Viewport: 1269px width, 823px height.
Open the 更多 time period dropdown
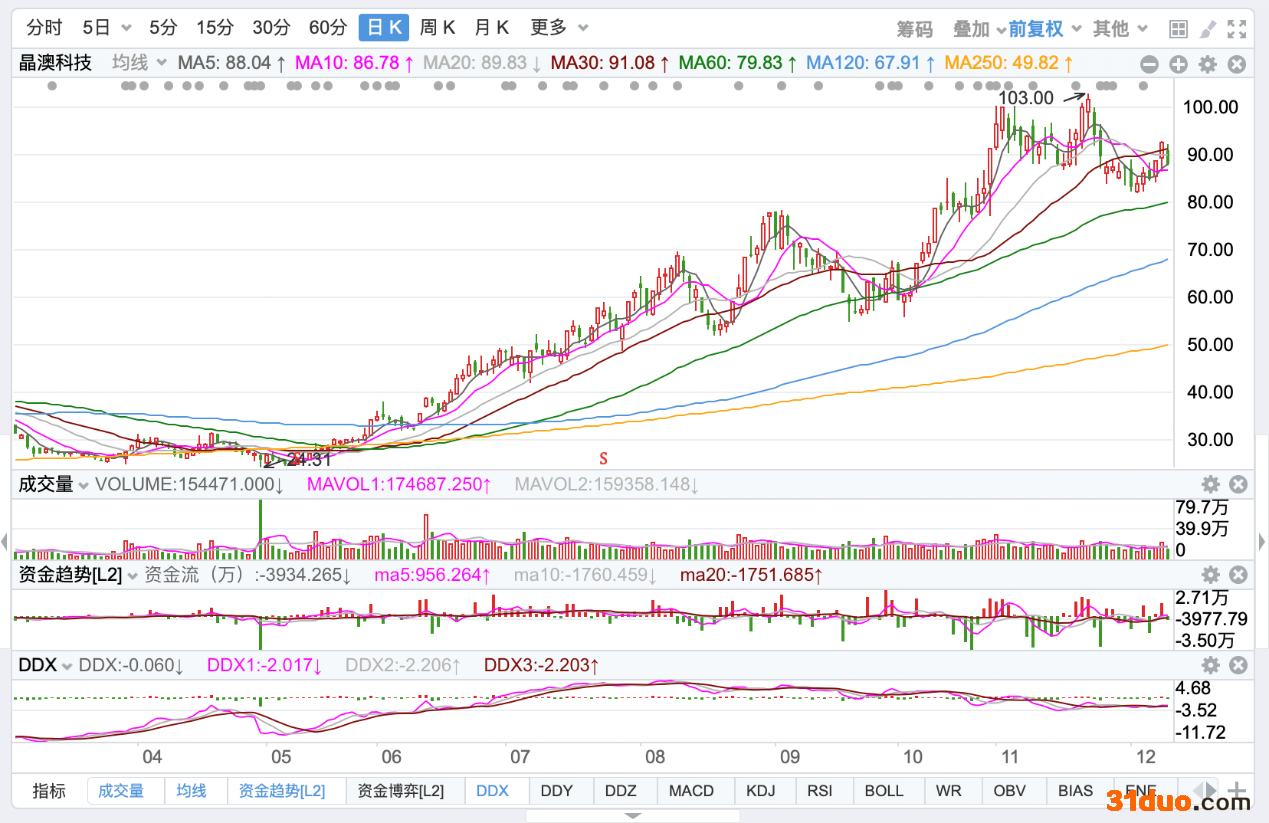(x=558, y=28)
